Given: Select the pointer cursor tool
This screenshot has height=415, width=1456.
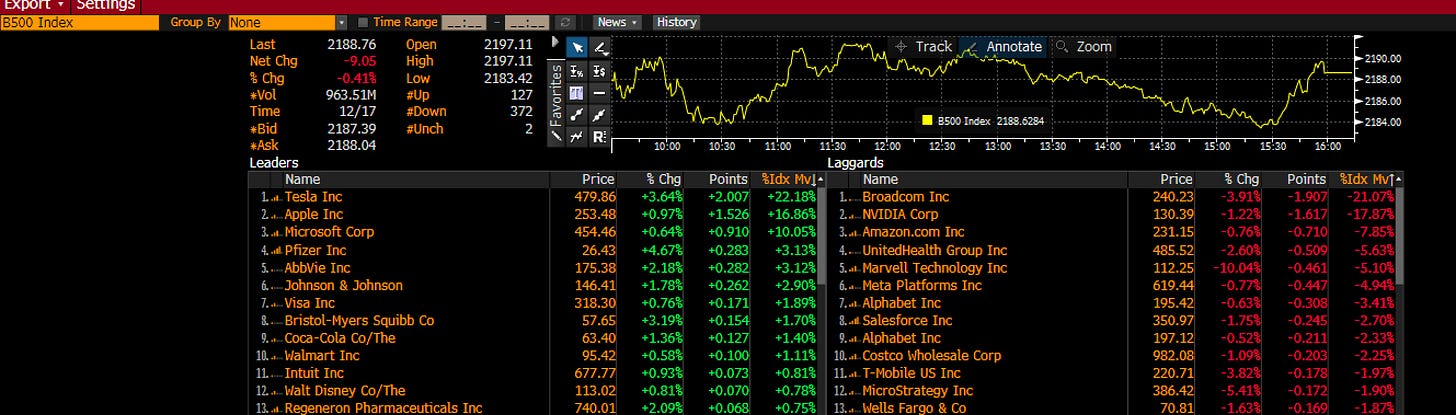Looking at the screenshot, I should pos(577,48).
